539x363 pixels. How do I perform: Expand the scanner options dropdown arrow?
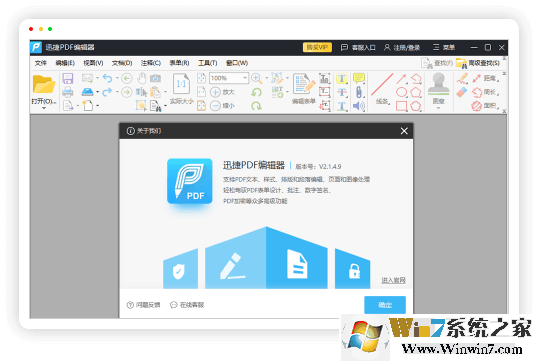97,92
